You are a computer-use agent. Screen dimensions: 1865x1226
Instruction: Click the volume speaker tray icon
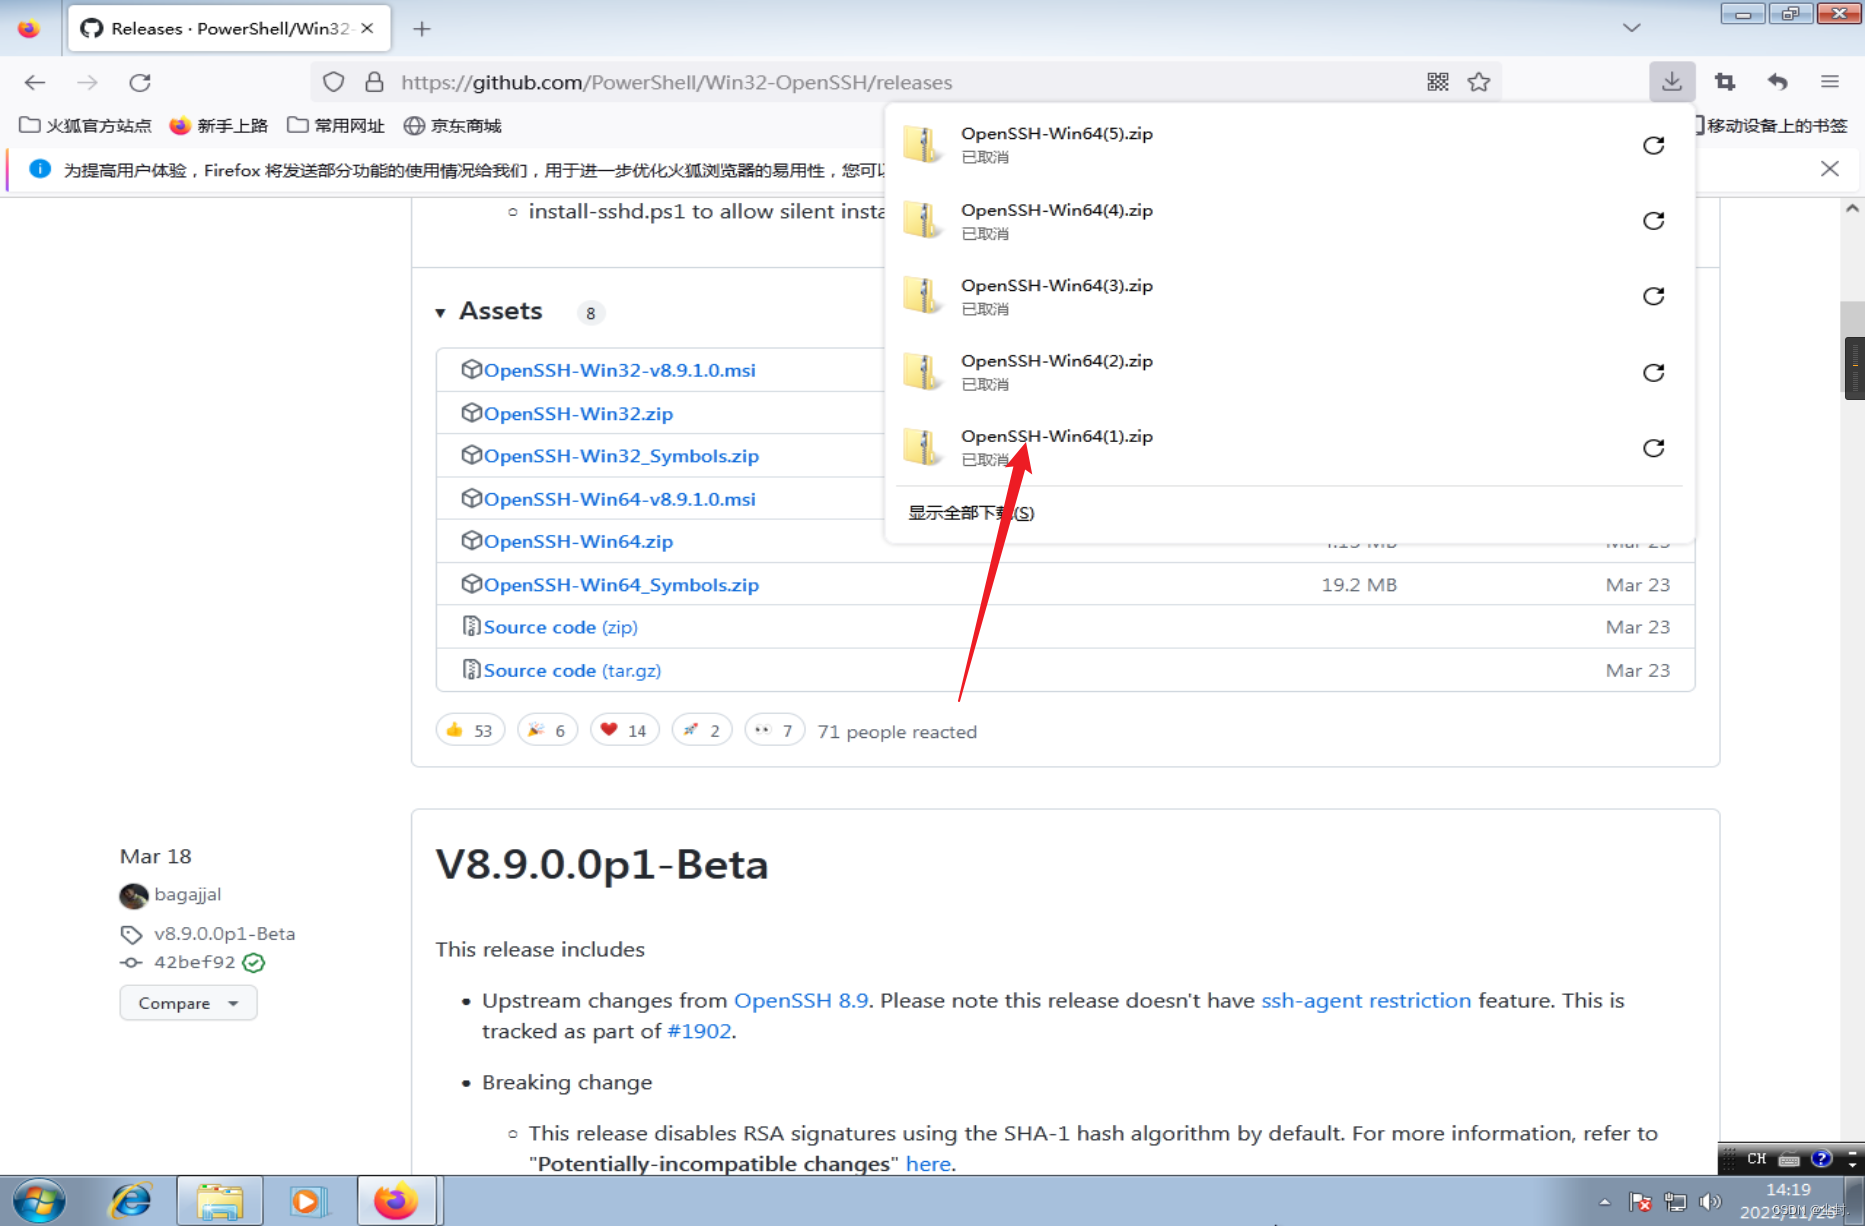[1710, 1201]
